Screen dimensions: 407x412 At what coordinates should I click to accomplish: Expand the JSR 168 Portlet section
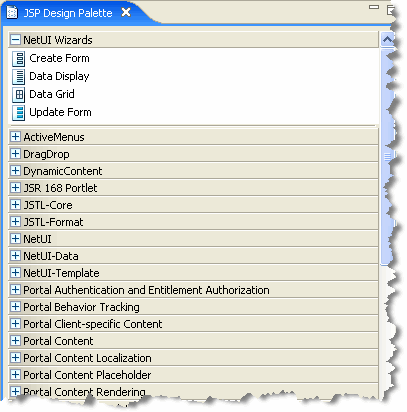pyautogui.click(x=15, y=188)
